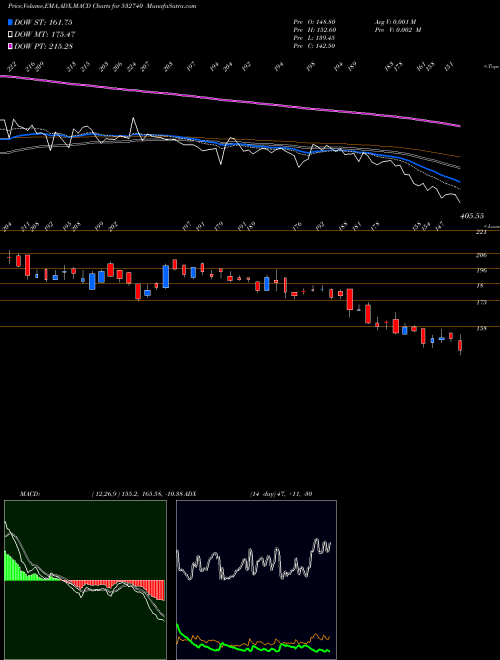The image size is (500, 660).
Task: Click the white DOW MT legend swatch
Action: tap(10, 34)
